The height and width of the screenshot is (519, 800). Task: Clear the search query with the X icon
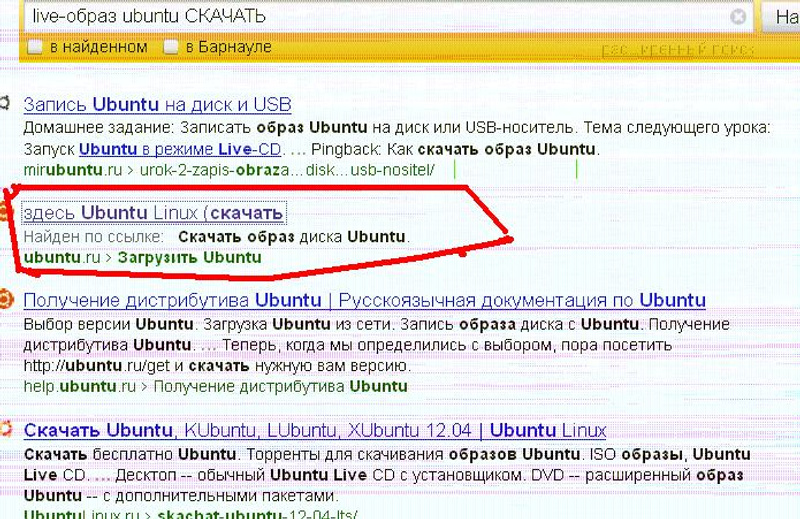pos(738,17)
